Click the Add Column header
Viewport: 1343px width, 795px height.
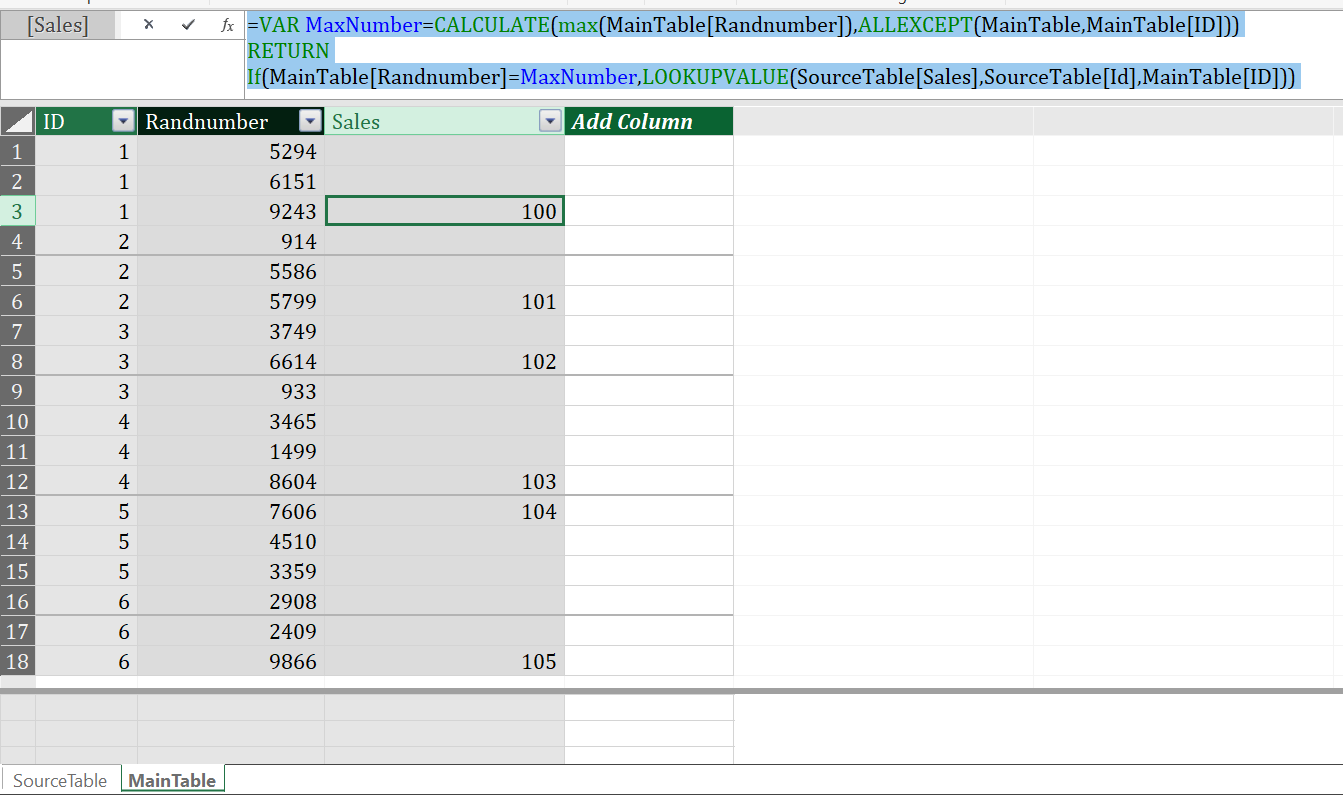(x=649, y=121)
